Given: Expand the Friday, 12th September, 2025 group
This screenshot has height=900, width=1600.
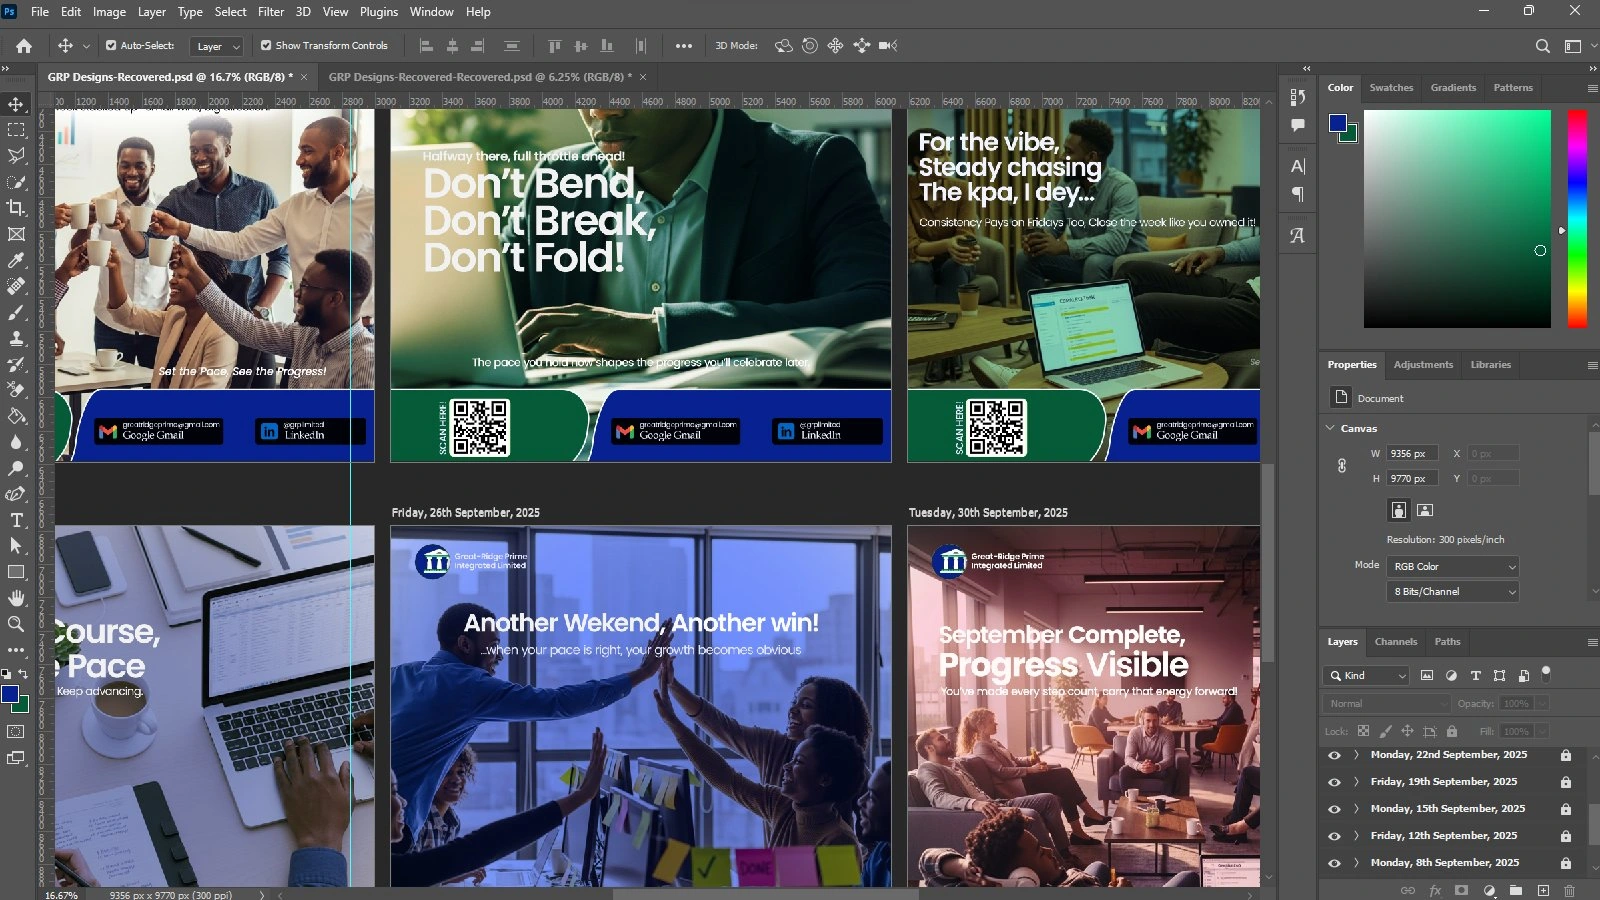Looking at the screenshot, I should click(1356, 836).
